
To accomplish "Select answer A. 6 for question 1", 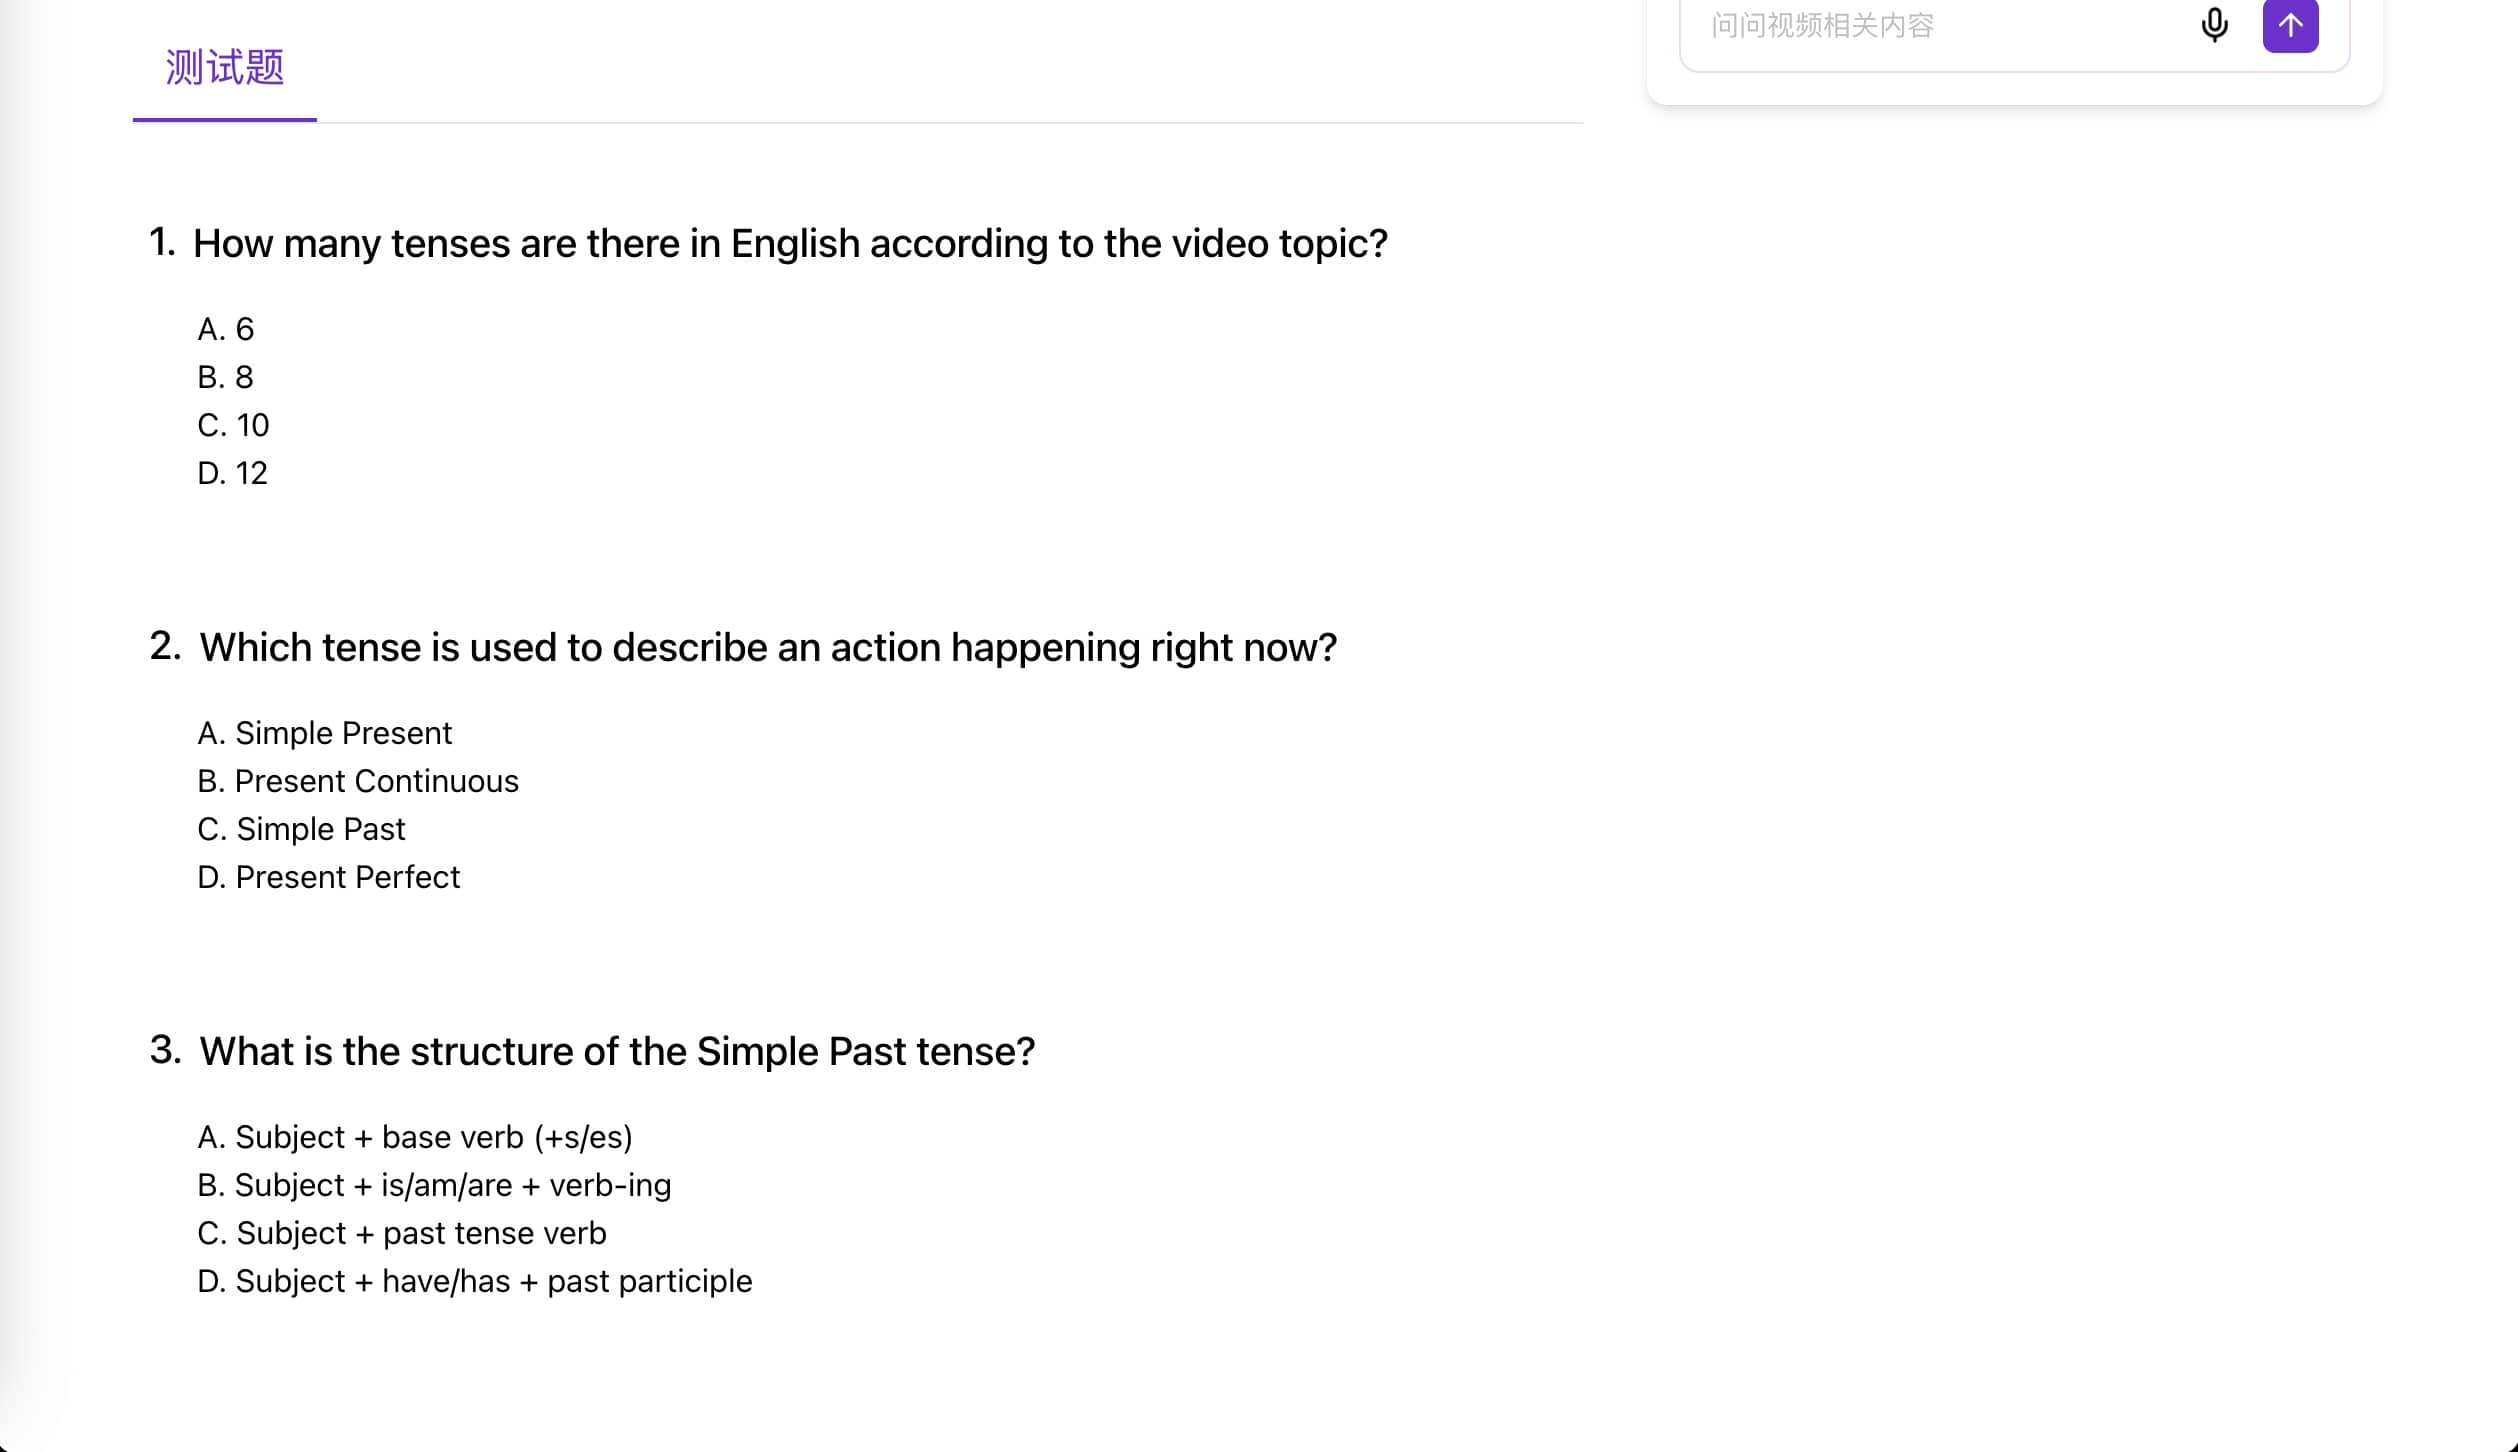I will pos(226,329).
